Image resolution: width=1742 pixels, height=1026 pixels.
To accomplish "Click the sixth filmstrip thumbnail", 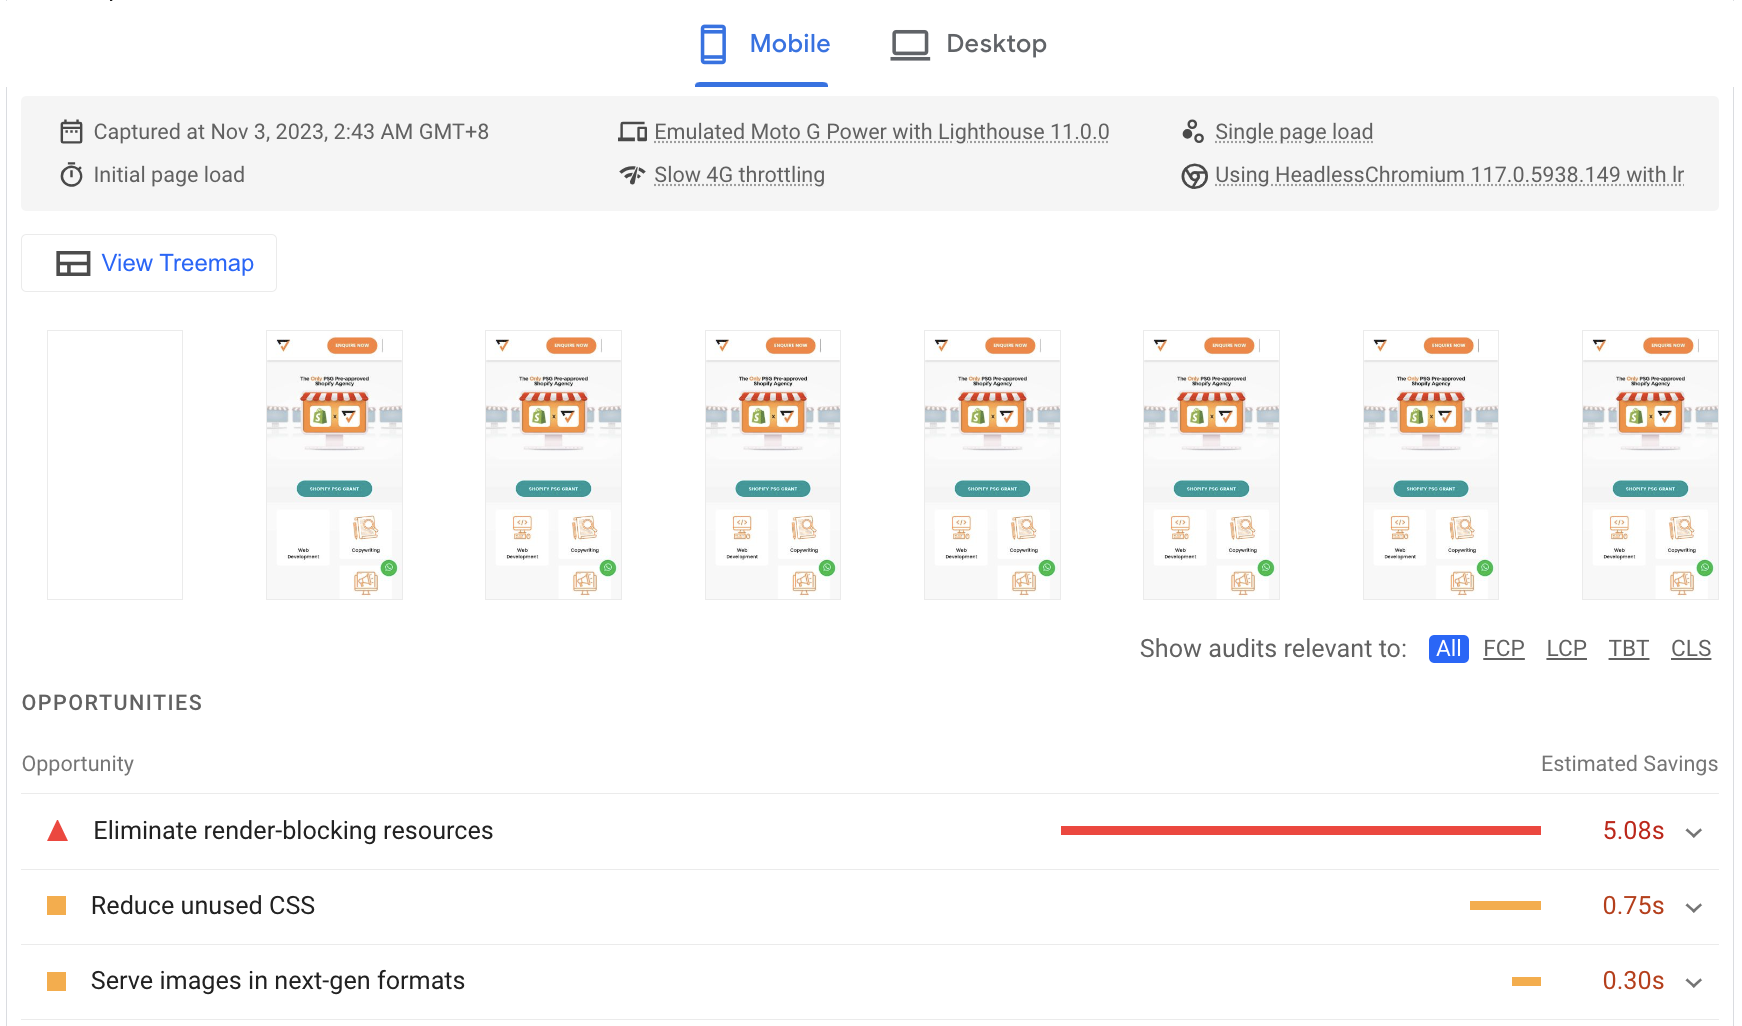I will 1211,465.
